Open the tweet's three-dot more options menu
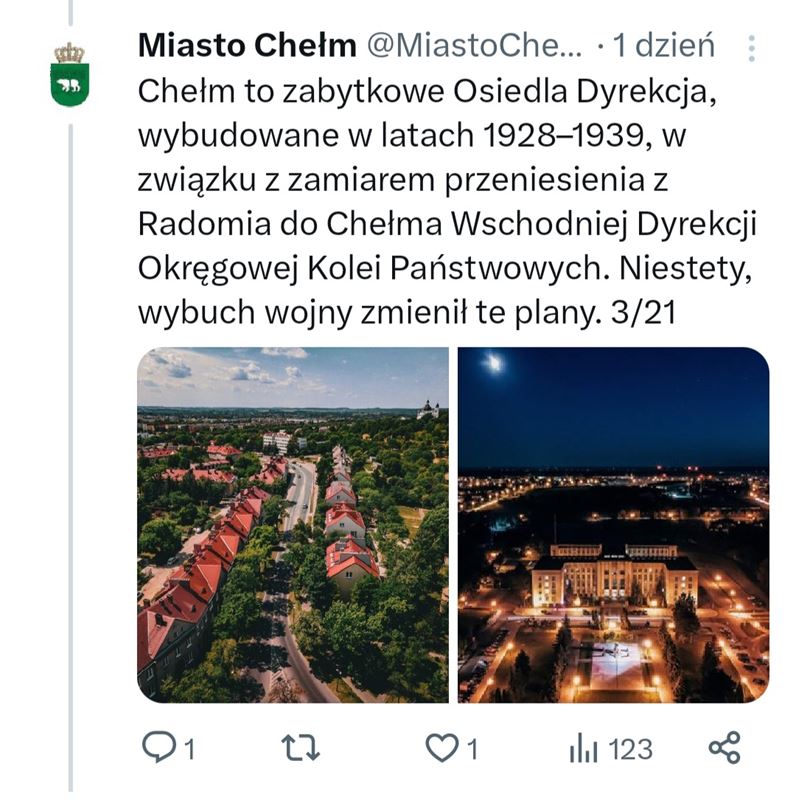The width and height of the screenshot is (796, 800). (x=752, y=47)
